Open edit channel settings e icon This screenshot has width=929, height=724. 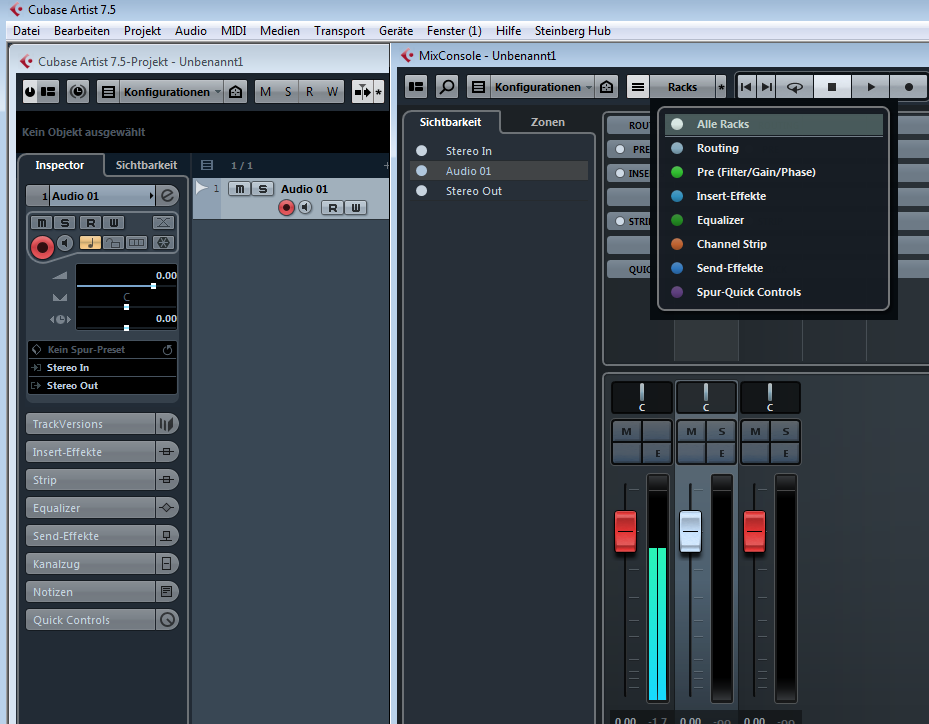click(168, 196)
